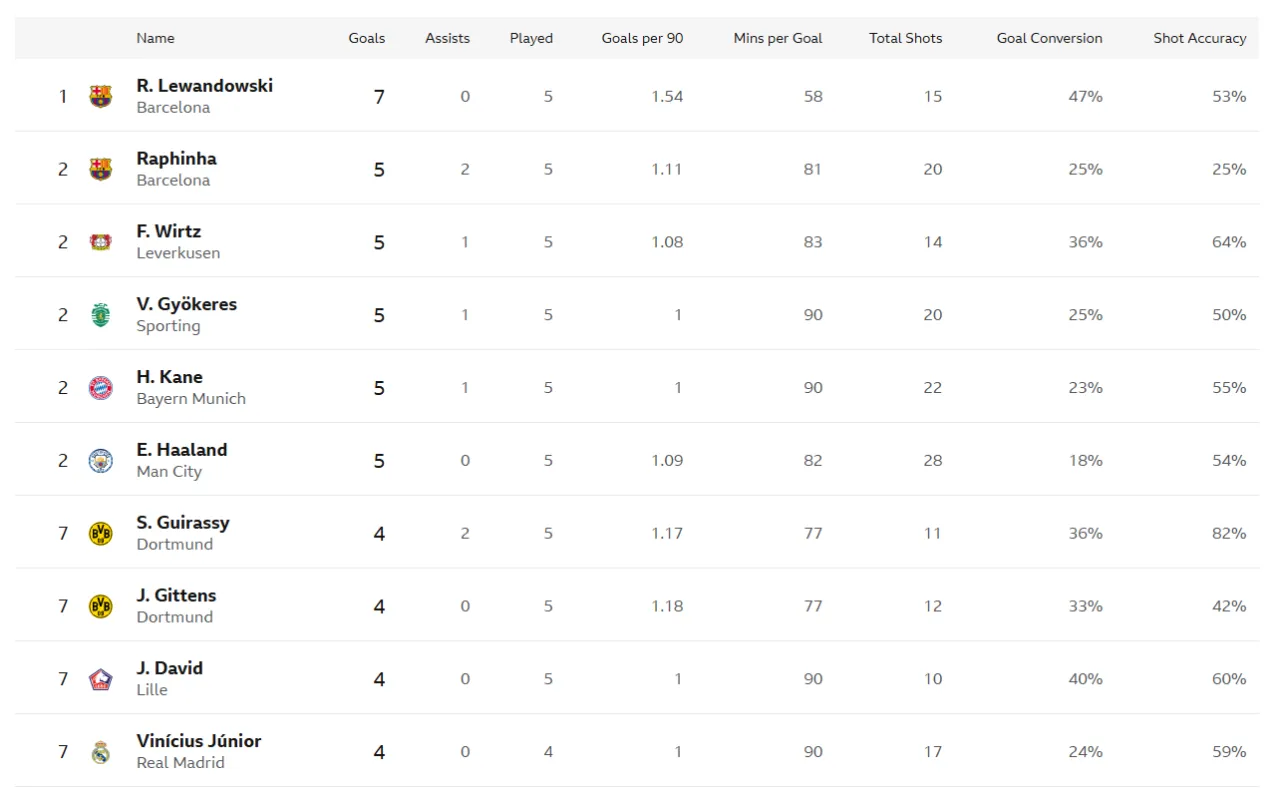Click the Goals per 90 header
The width and height of the screenshot is (1280, 797).
[x=642, y=38]
